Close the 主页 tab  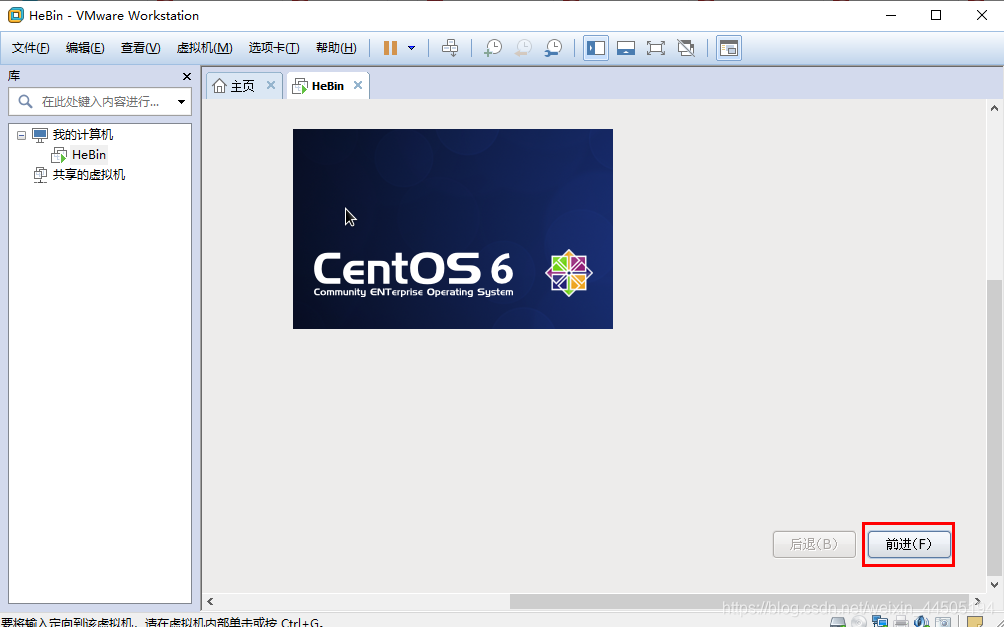click(271, 85)
